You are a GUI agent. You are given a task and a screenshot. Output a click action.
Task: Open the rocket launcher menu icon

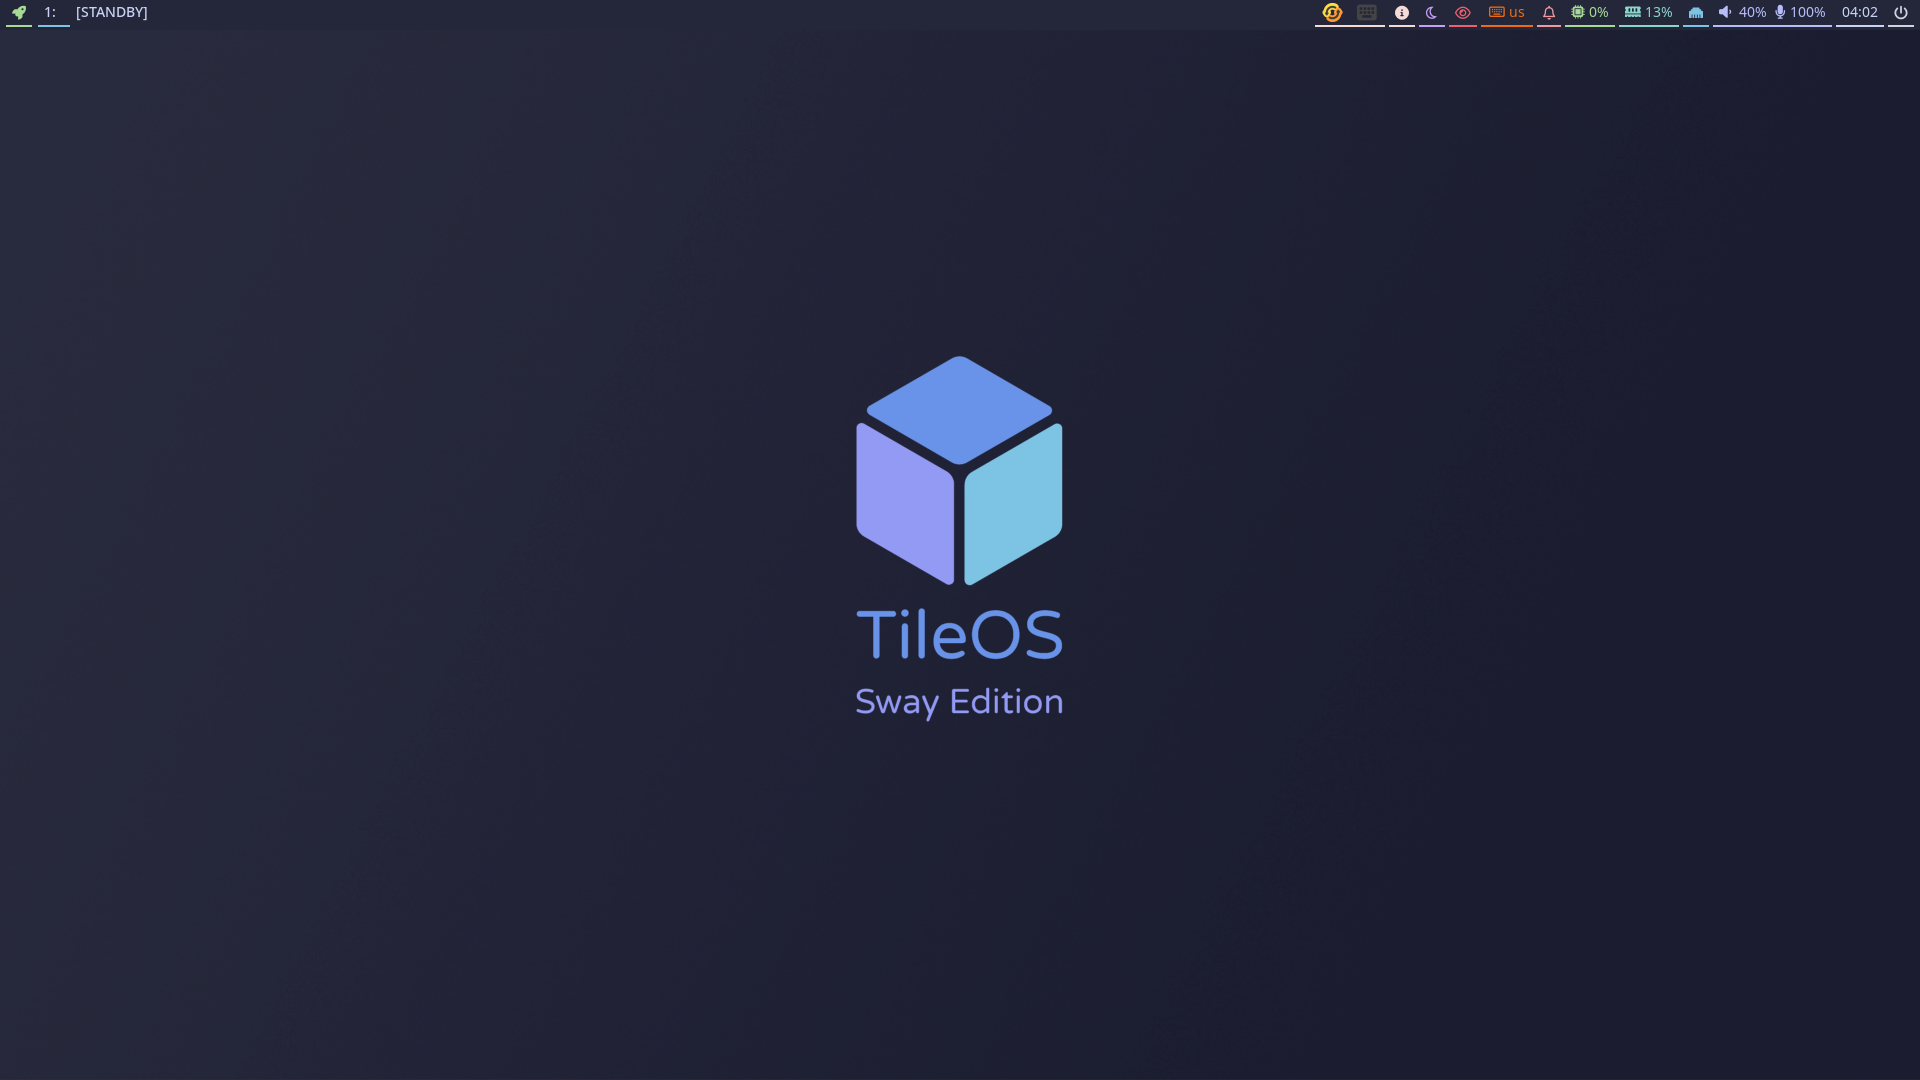[19, 13]
